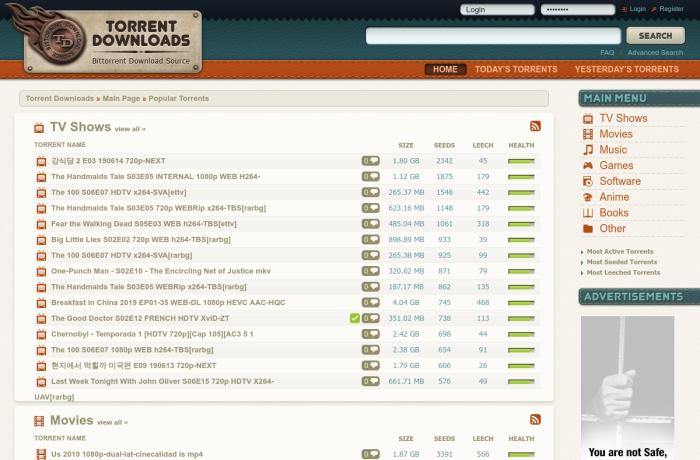Click Music note icon in Main Menu
Image resolution: width=700 pixels, height=460 pixels.
[588, 150]
